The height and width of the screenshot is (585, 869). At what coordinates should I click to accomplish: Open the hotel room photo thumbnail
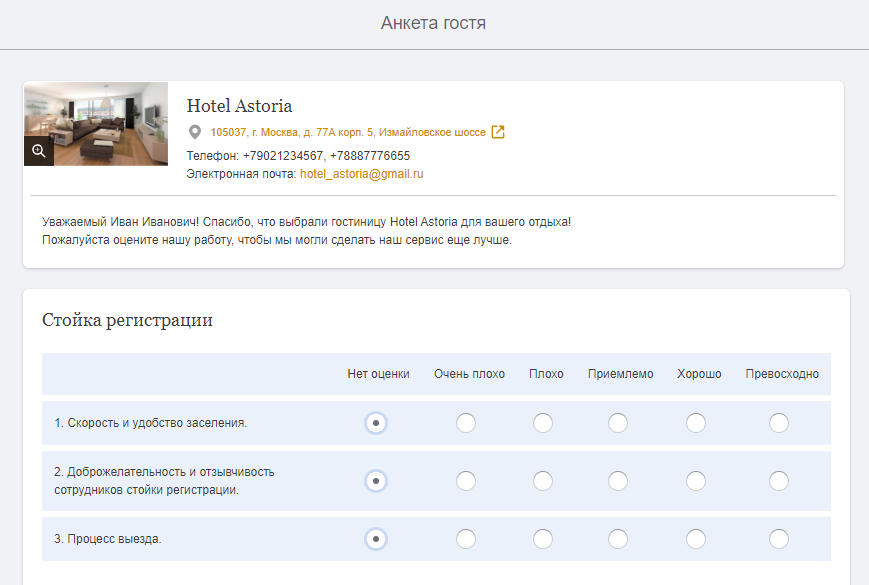point(96,124)
